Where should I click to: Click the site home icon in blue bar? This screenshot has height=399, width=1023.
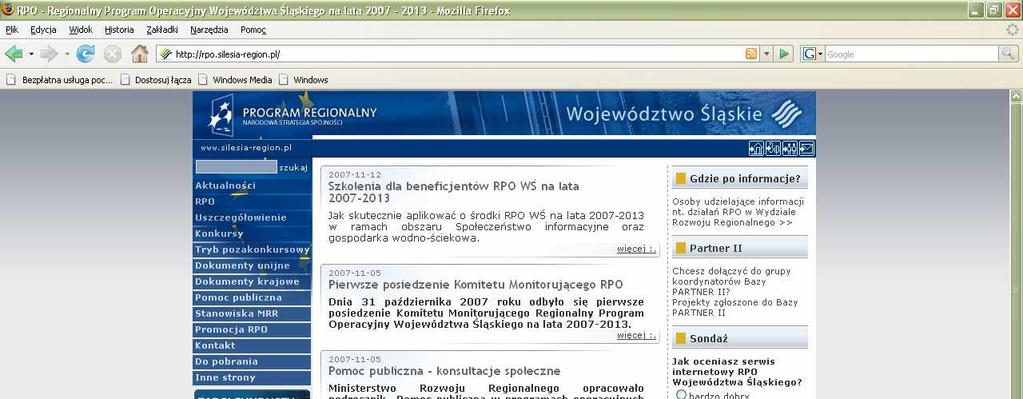[x=756, y=149]
